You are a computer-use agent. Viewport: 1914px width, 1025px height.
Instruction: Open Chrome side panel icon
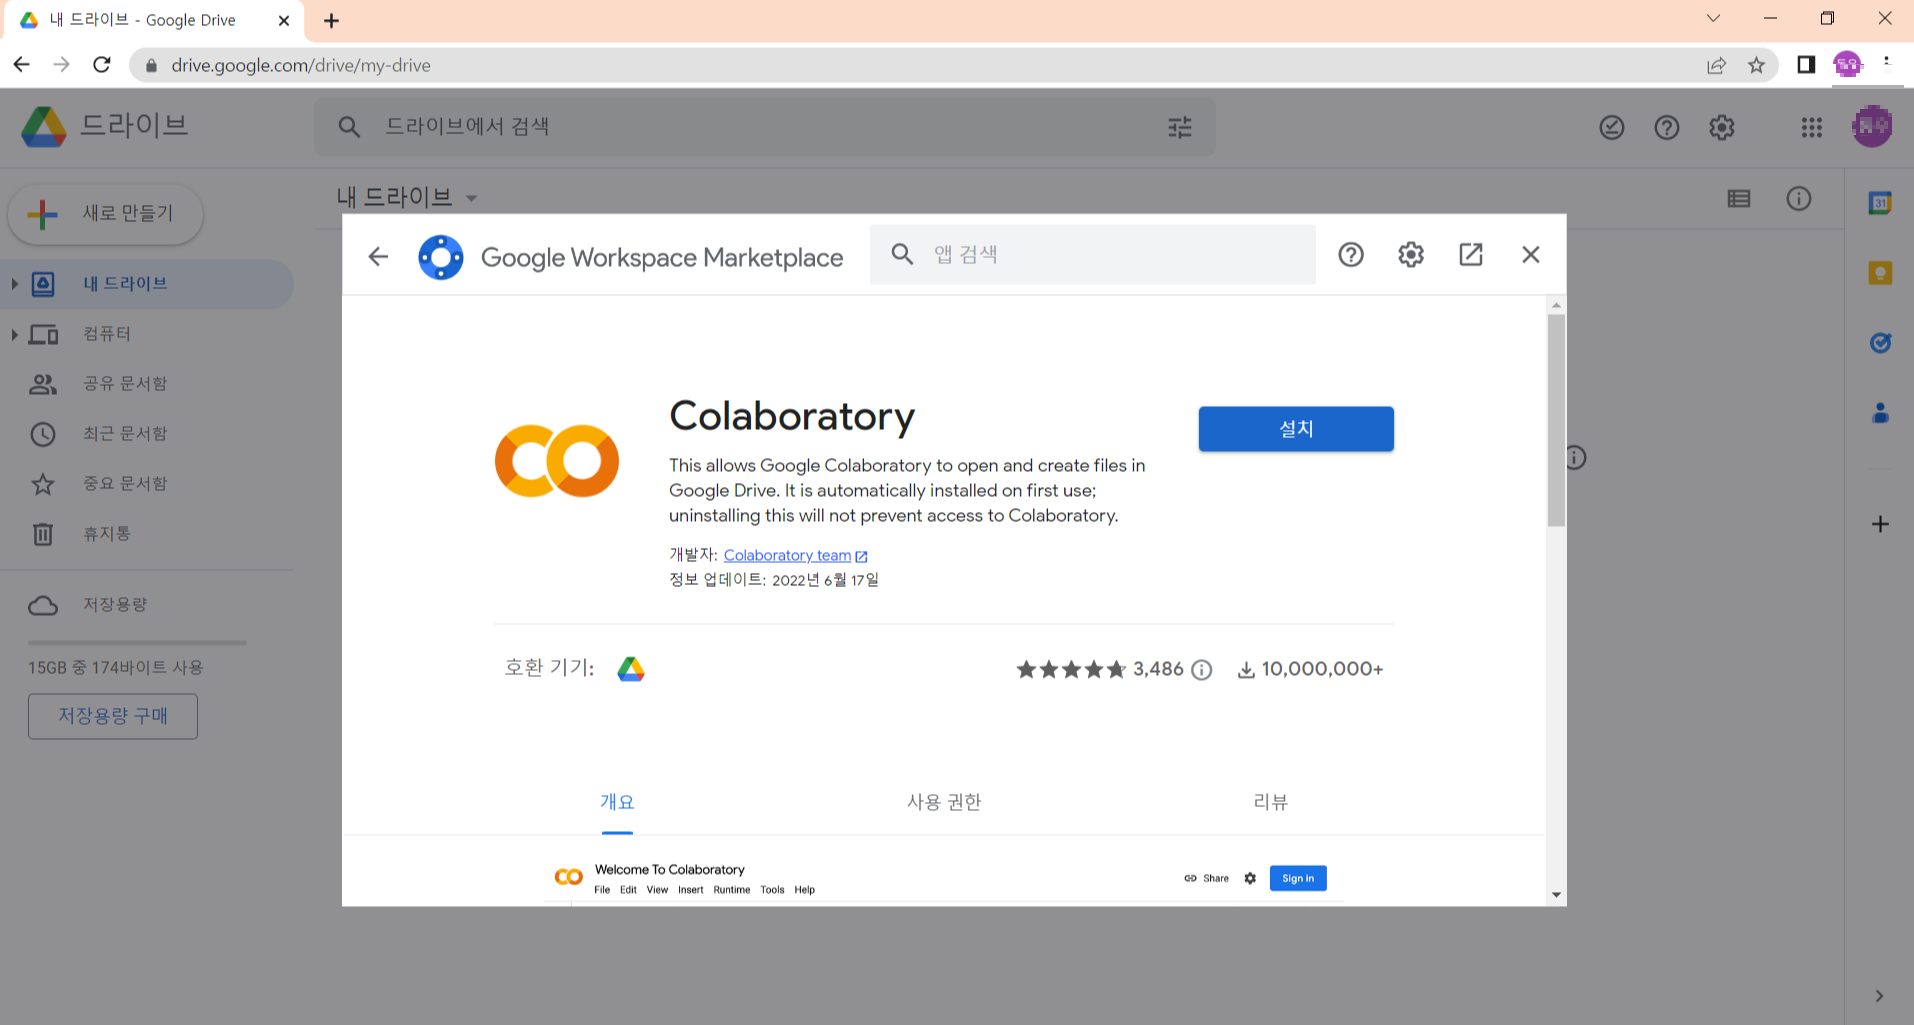point(1806,65)
